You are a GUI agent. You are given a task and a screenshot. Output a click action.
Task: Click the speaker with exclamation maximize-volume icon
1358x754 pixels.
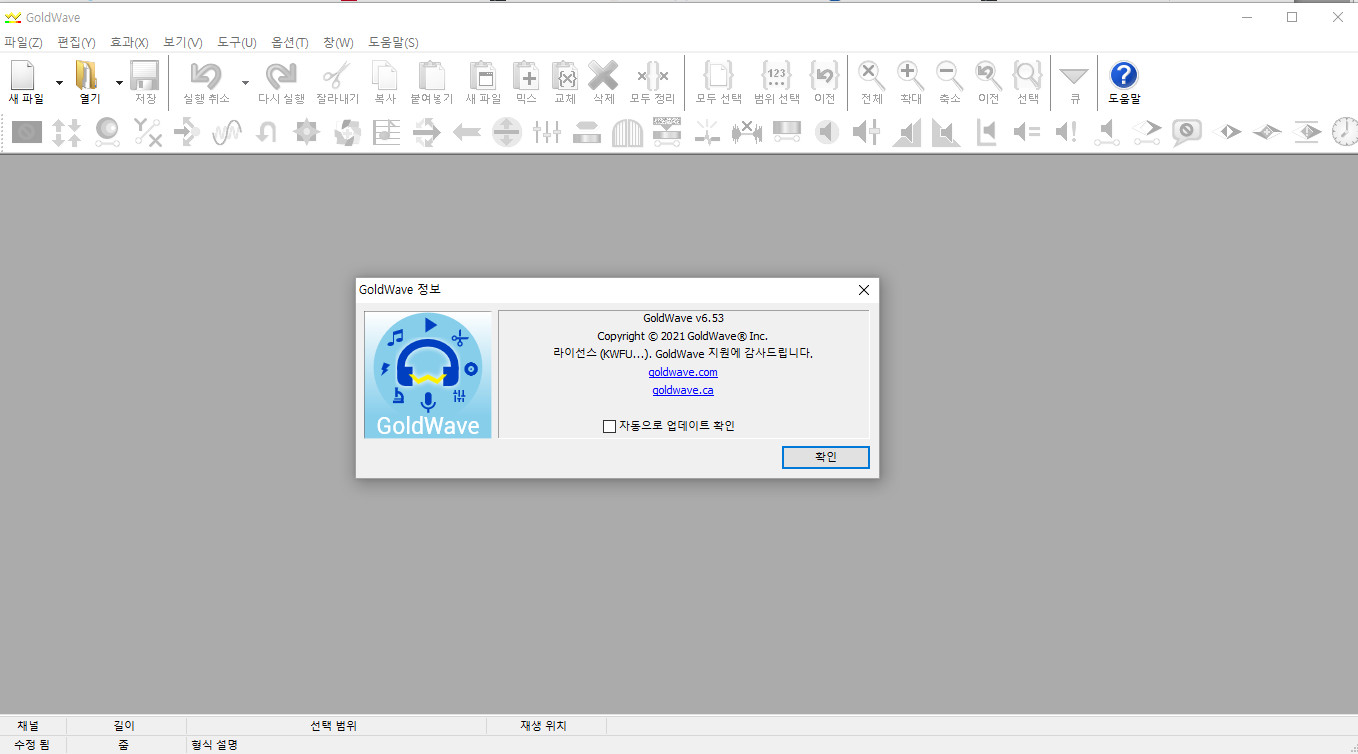tap(1067, 131)
